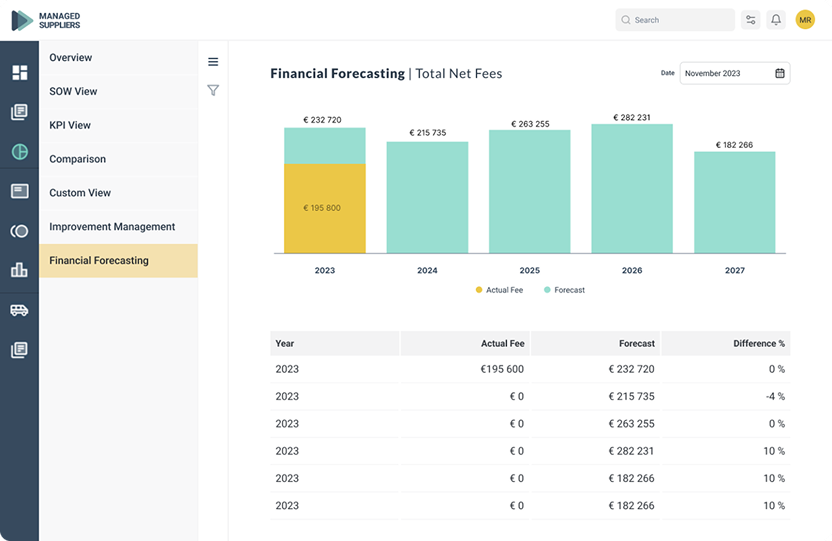The height and width of the screenshot is (541, 832).
Task: Toggle the hamburger menu icon
Action: pos(213,62)
